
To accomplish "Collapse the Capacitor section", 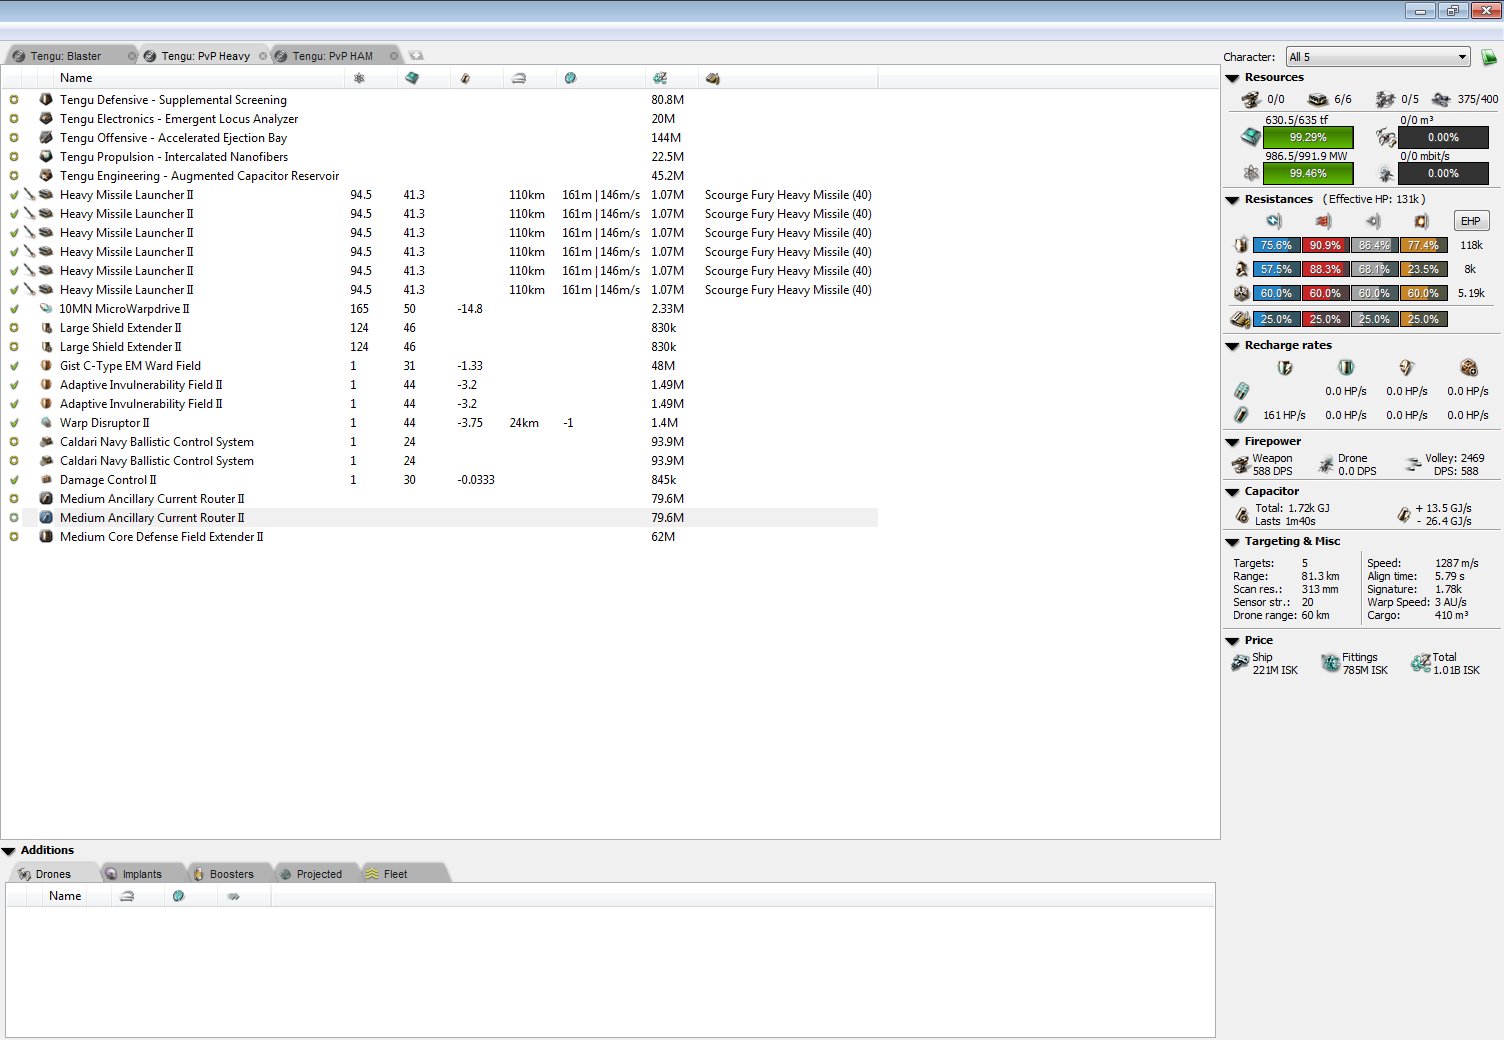I will pos(1232,492).
